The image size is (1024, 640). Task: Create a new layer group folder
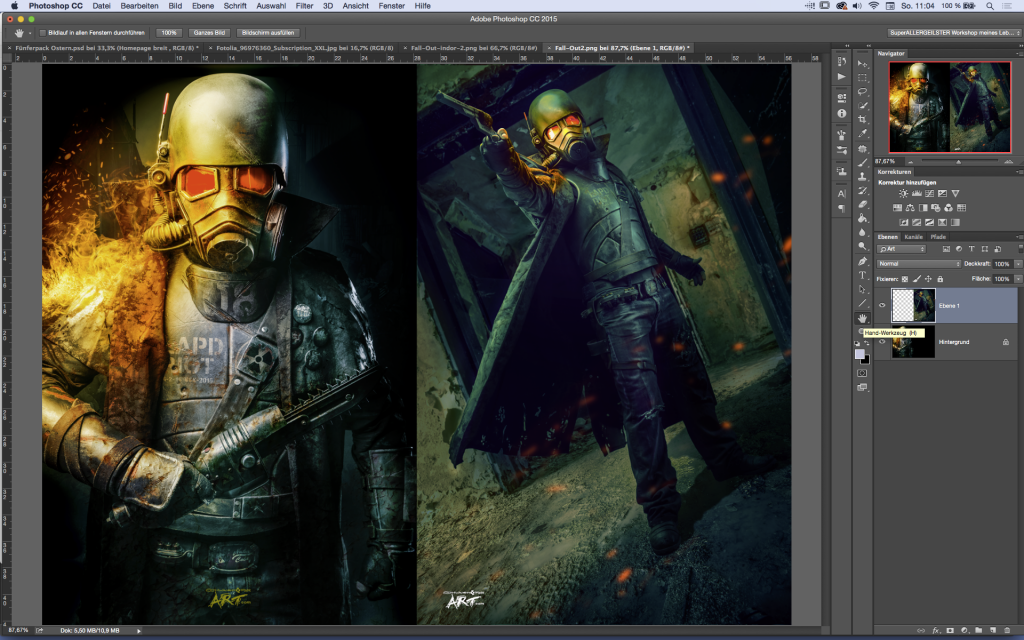pyautogui.click(x=978, y=631)
